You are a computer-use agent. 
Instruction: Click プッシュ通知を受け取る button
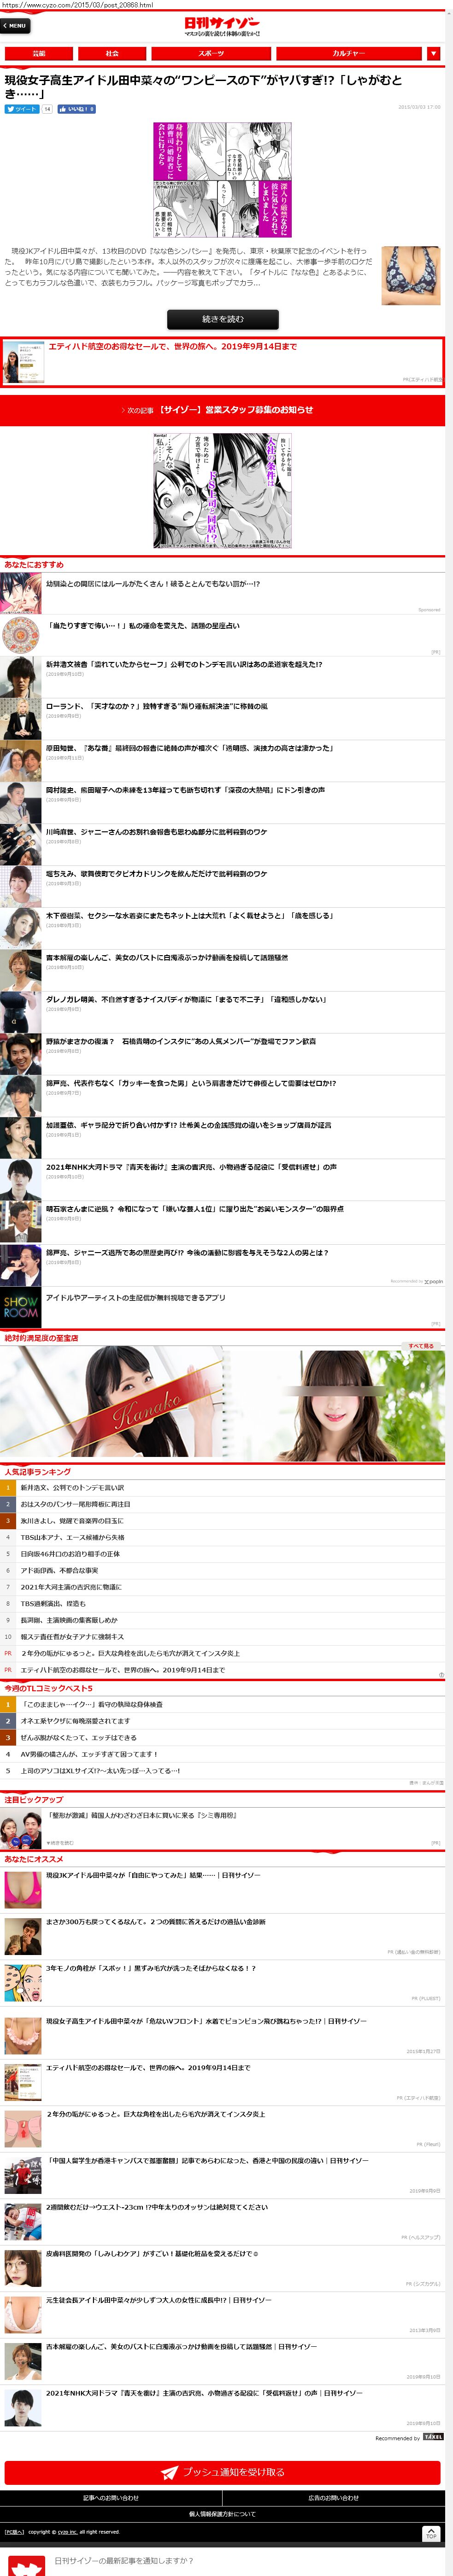pyautogui.click(x=222, y=2472)
